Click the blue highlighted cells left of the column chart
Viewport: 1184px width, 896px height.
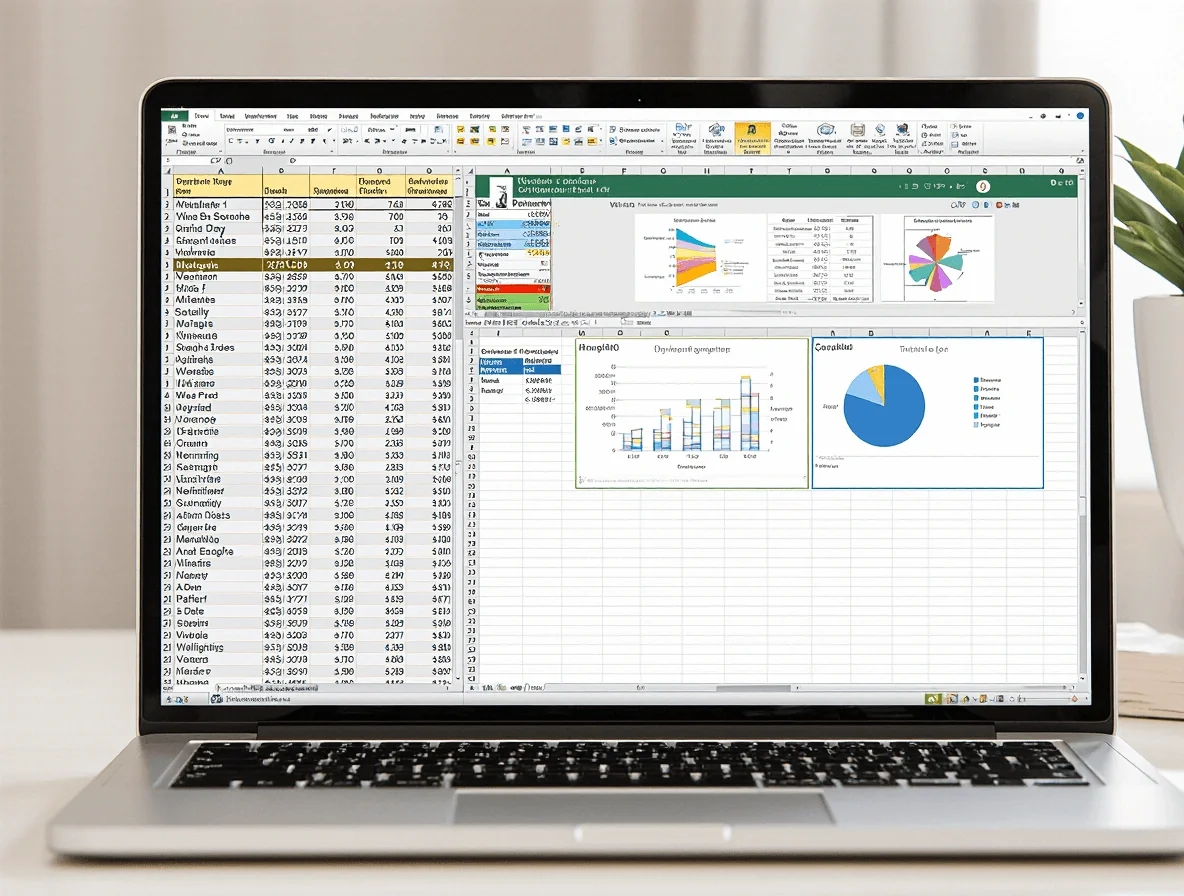(520, 366)
